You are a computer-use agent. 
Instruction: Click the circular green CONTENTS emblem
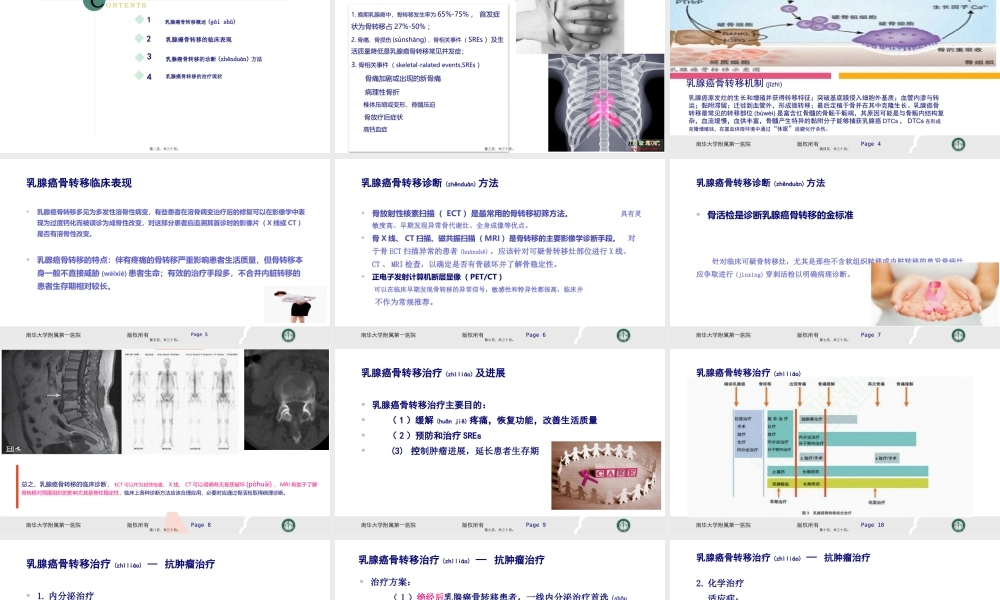tap(94, 4)
